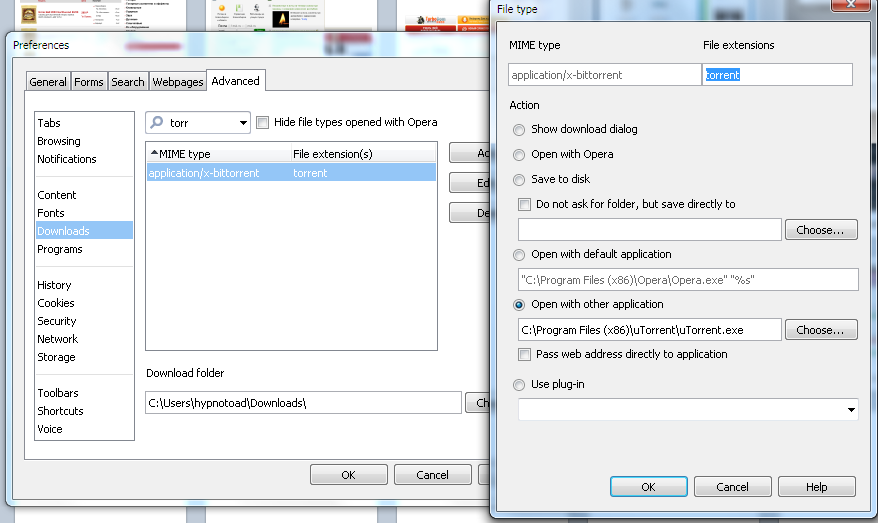Open Help for File type dialog

[x=816, y=487]
